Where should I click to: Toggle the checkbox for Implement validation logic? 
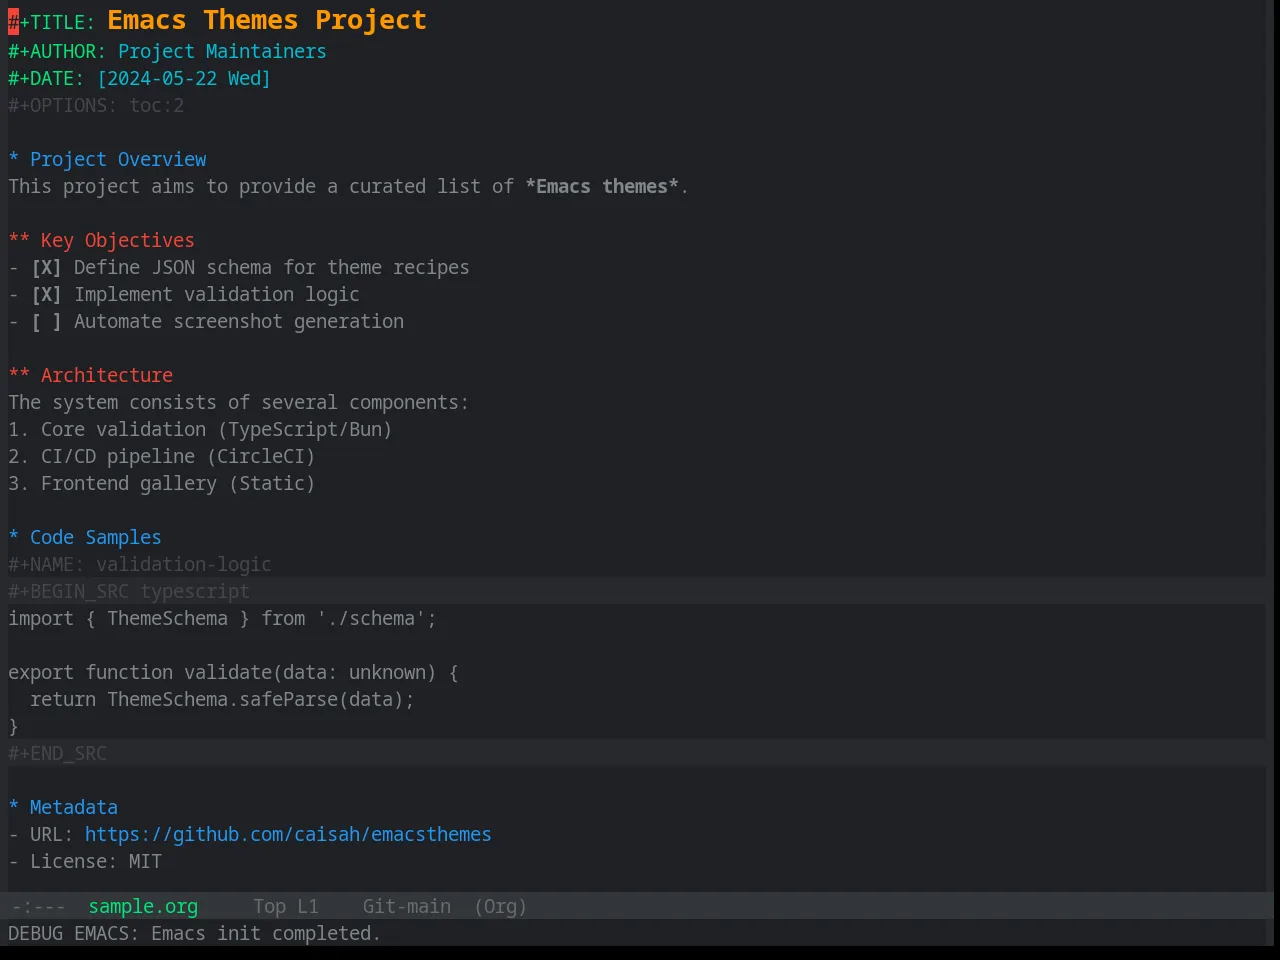46,294
